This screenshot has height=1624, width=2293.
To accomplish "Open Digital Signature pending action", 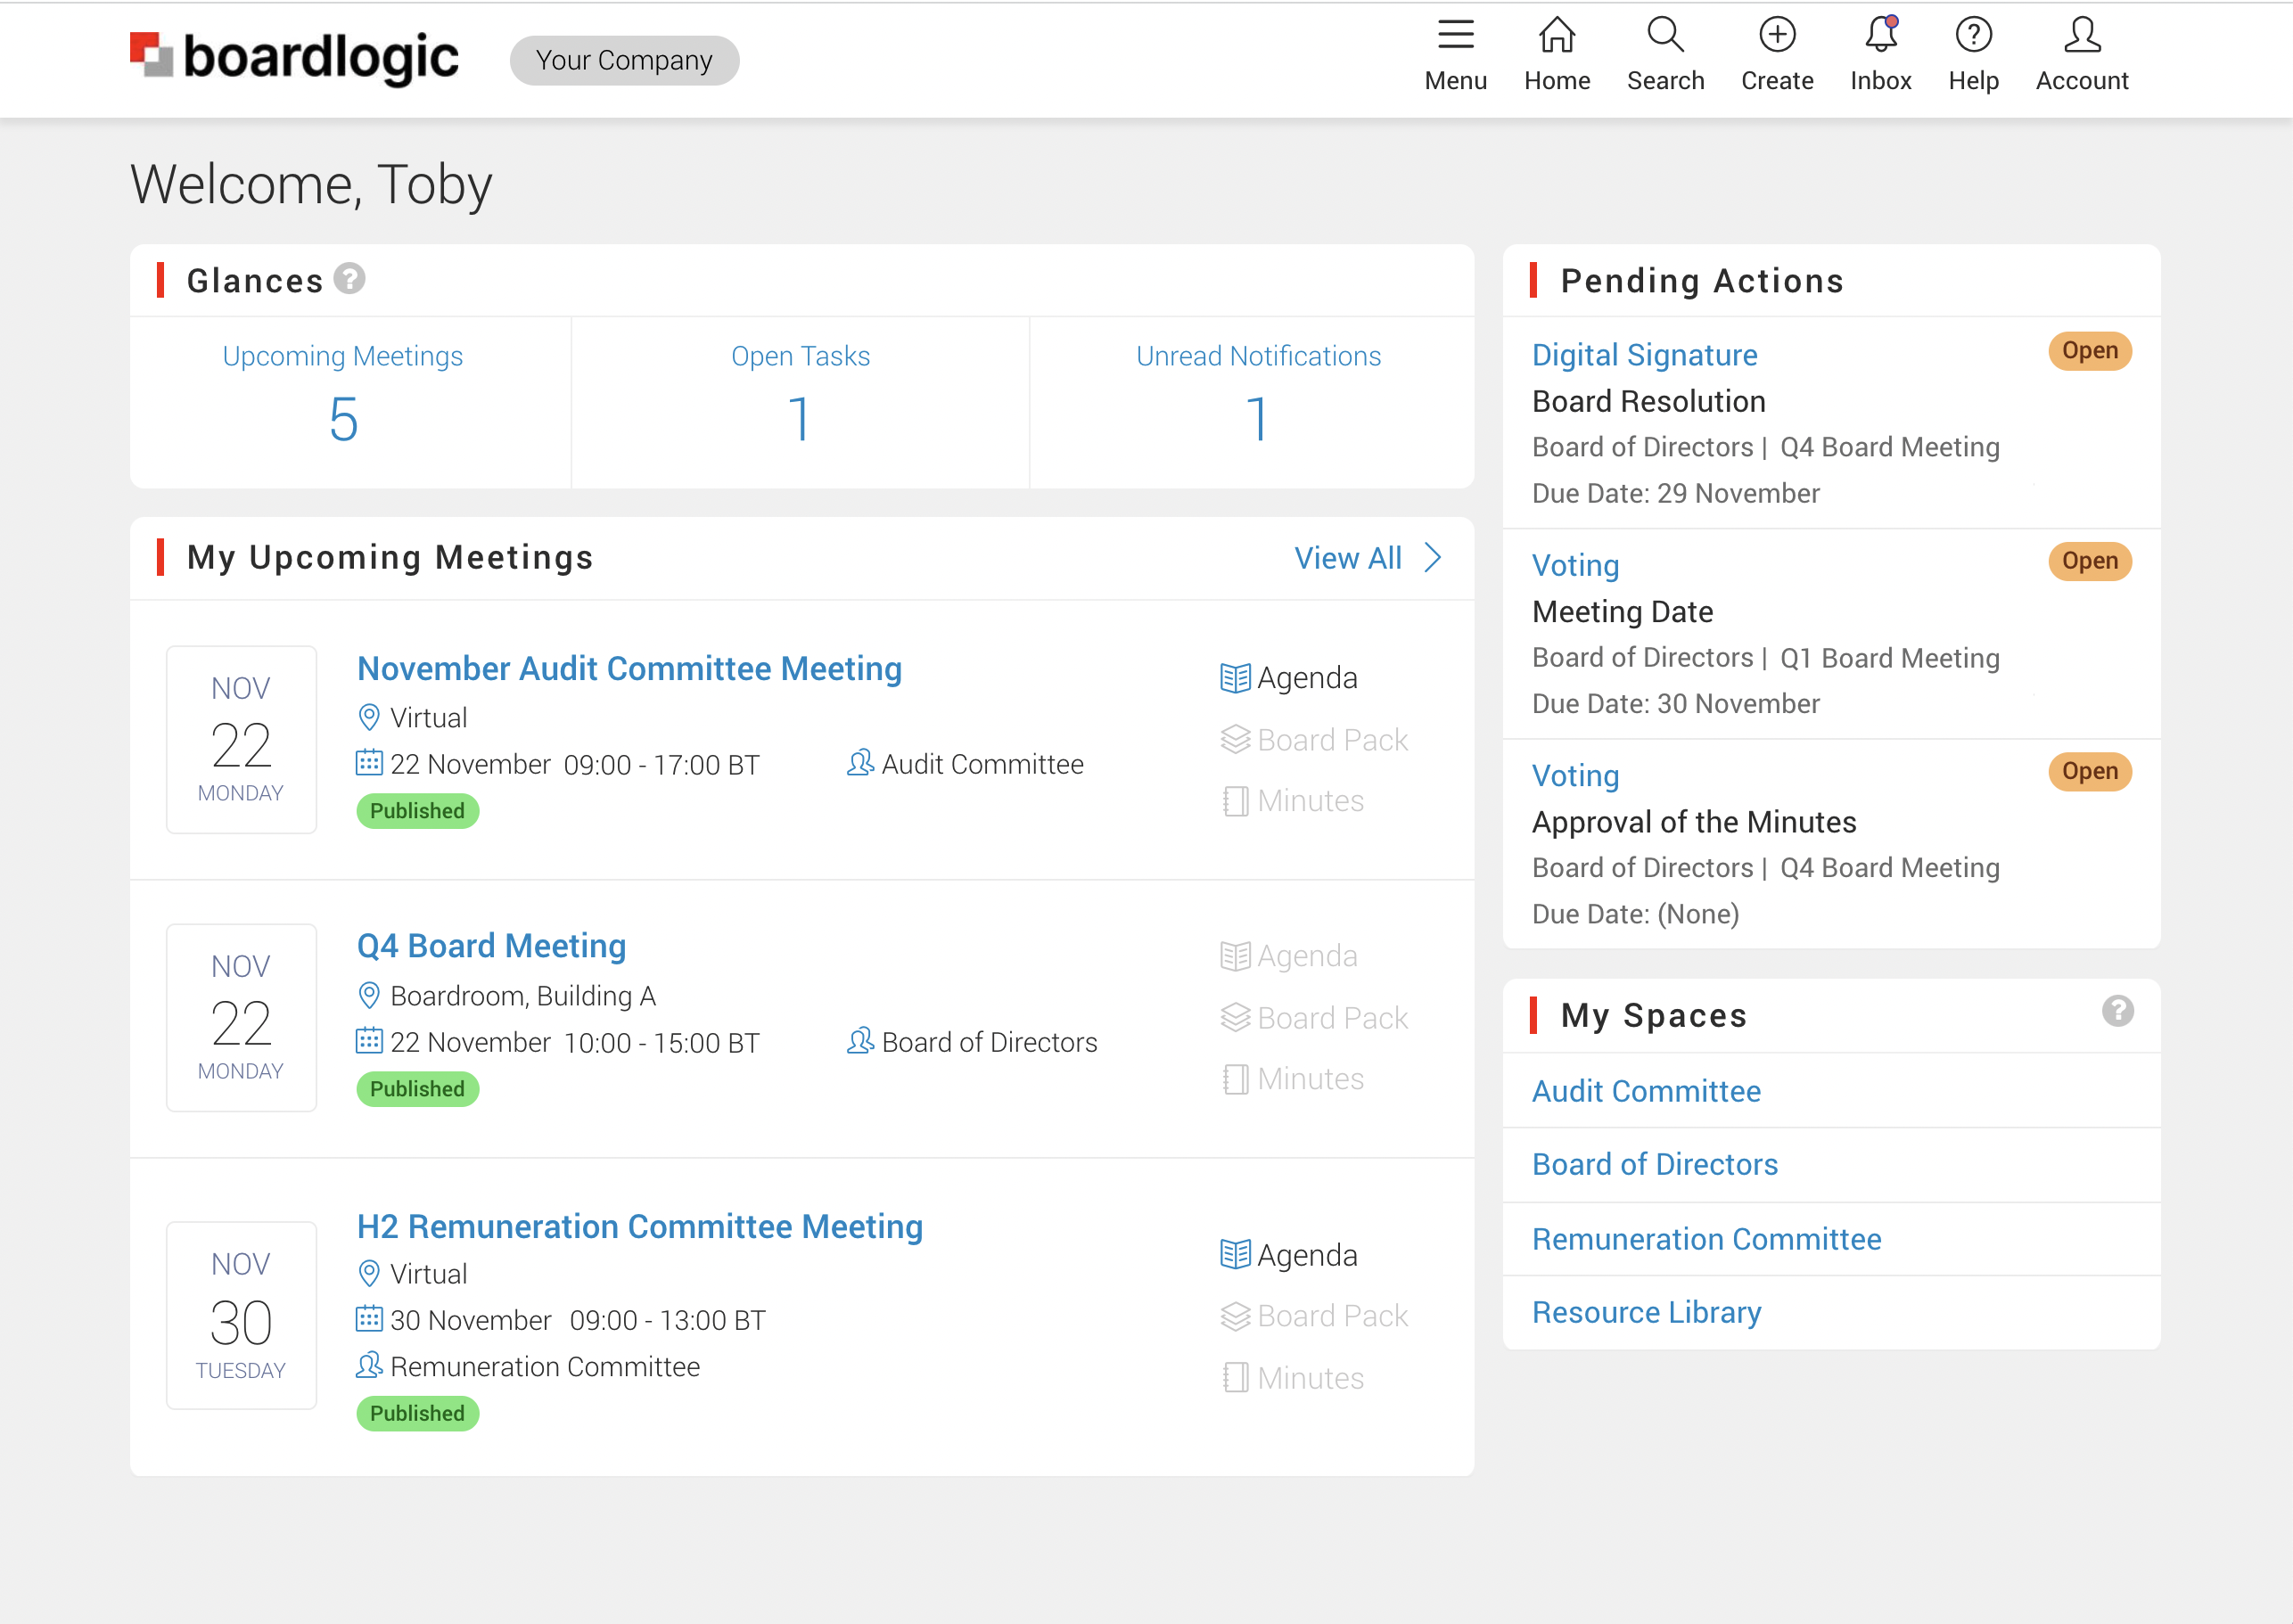I will (1644, 355).
